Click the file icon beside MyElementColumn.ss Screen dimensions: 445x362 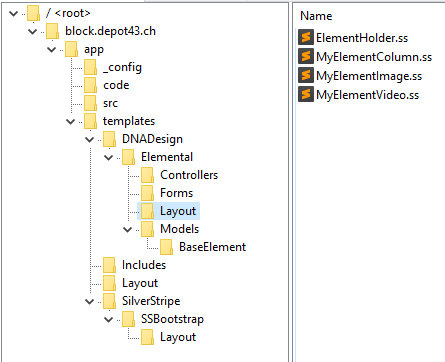coord(306,56)
